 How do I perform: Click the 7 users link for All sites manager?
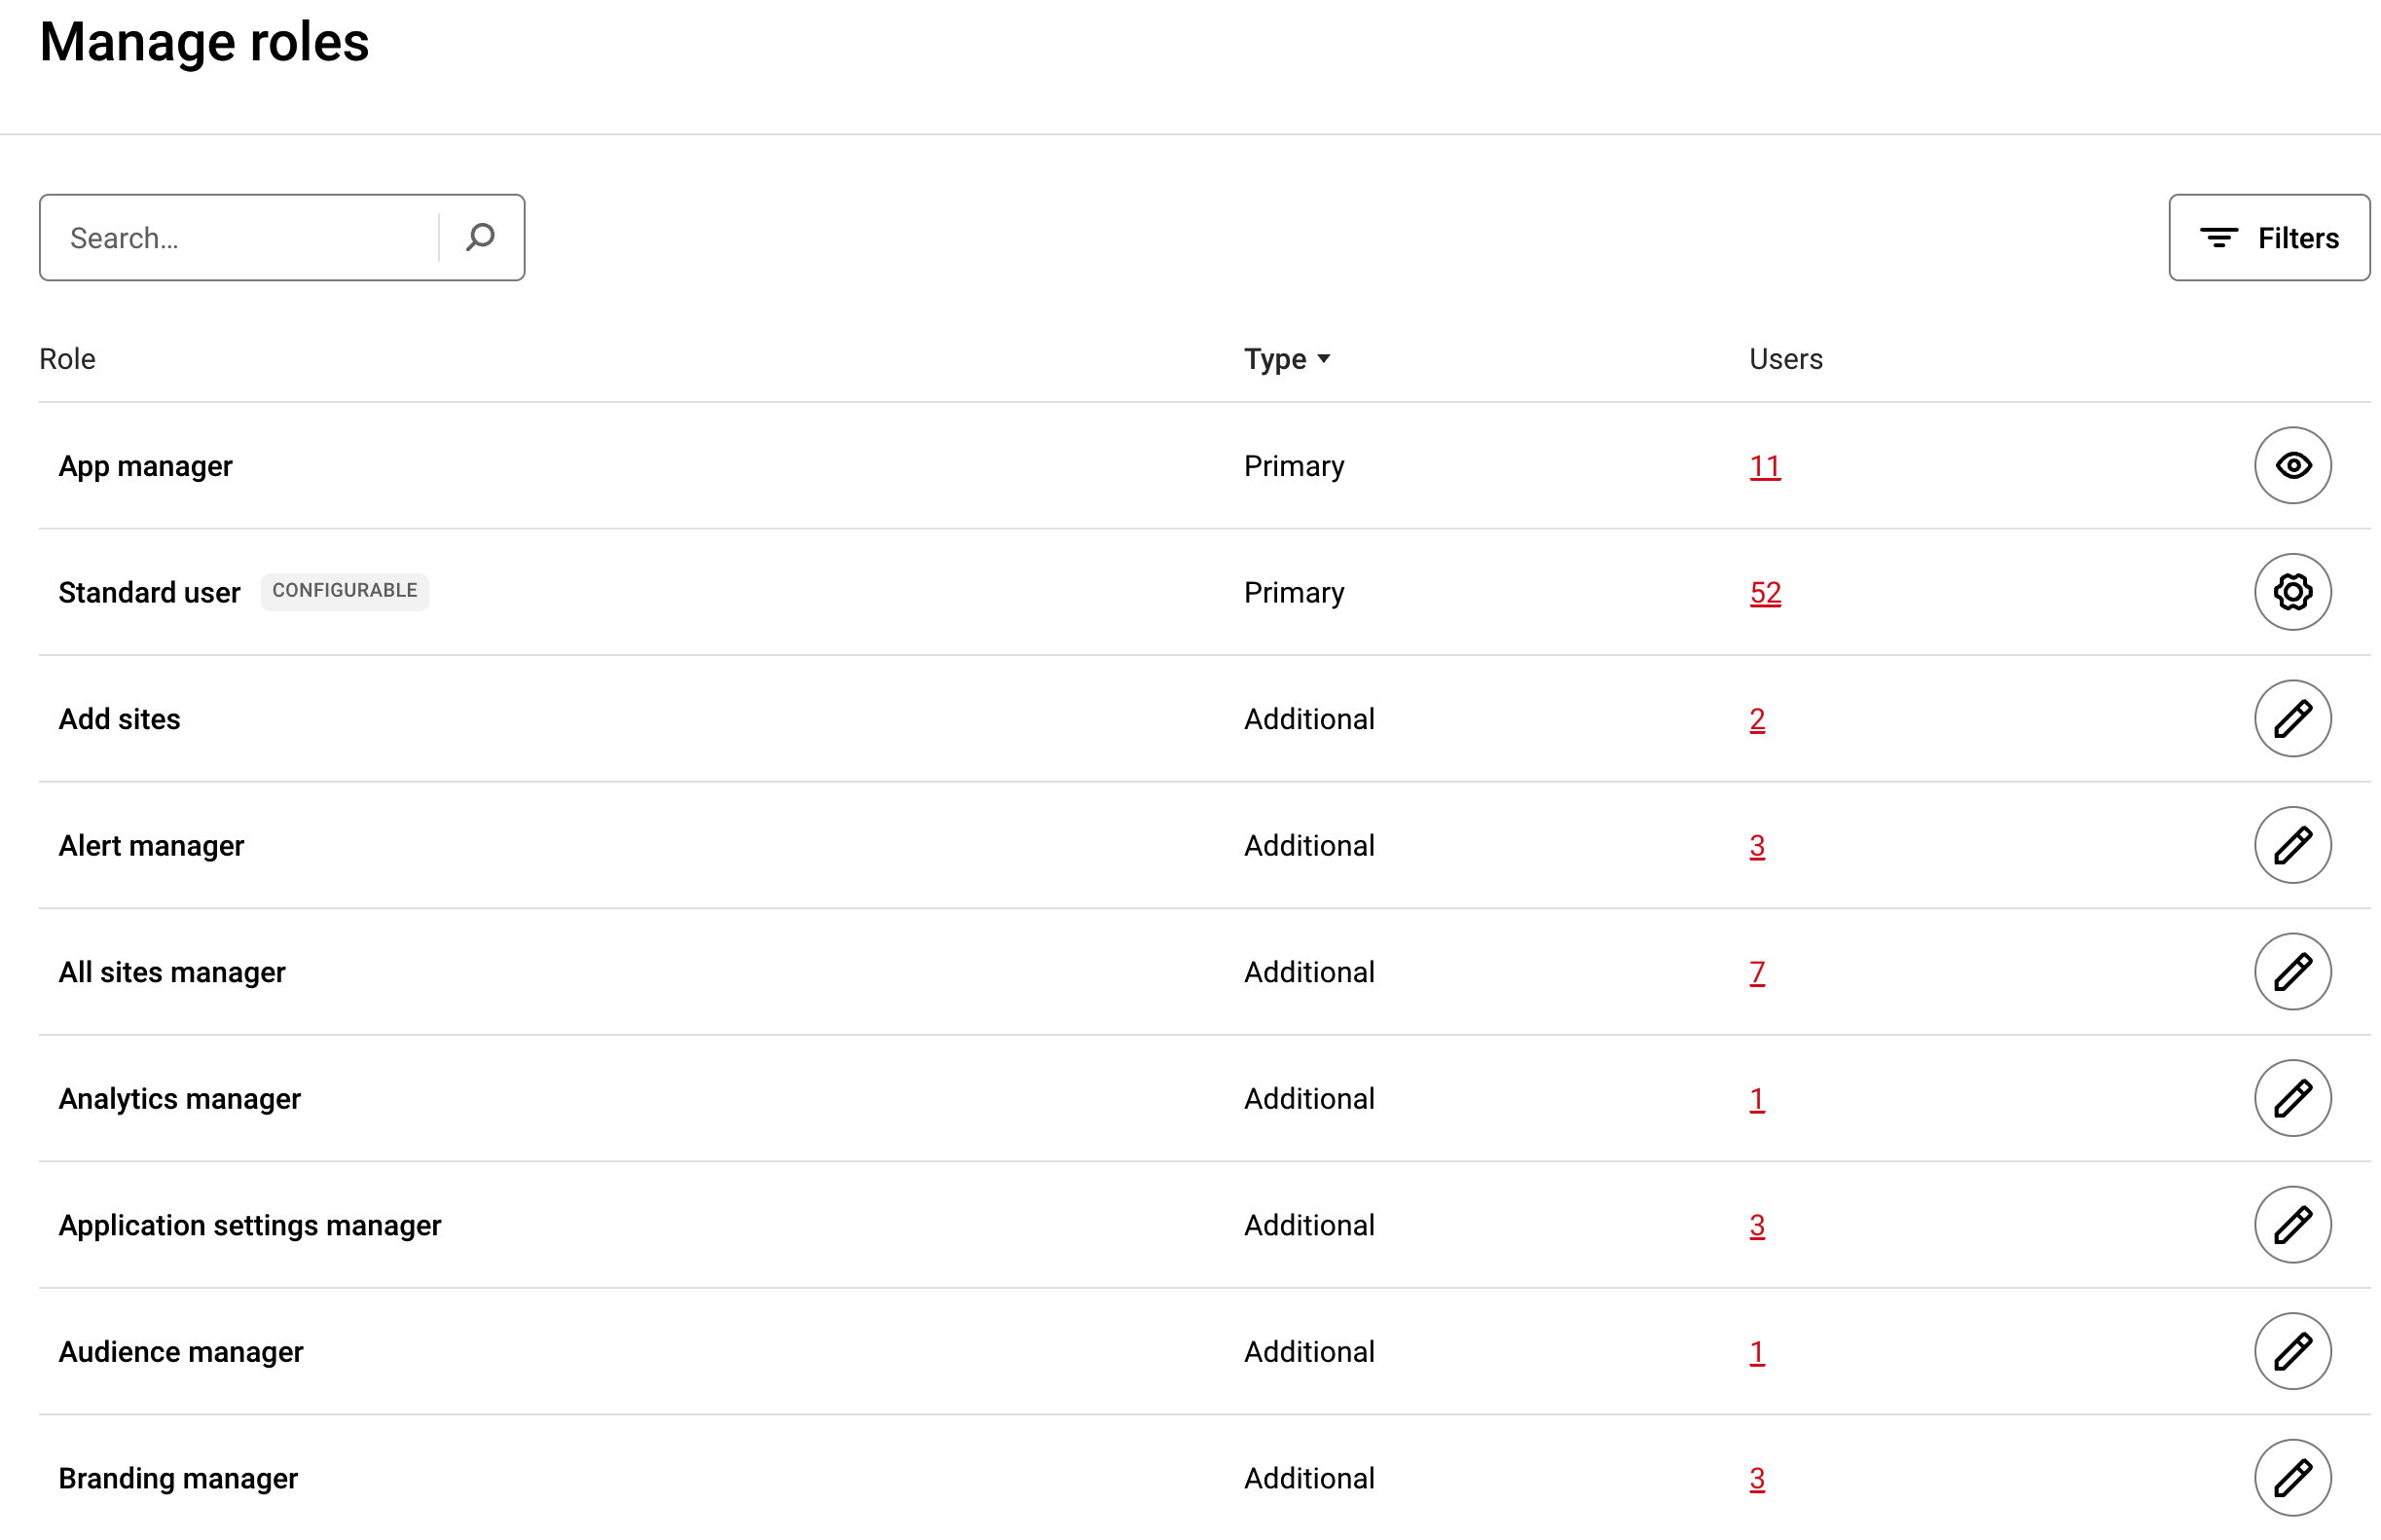[x=1756, y=972]
